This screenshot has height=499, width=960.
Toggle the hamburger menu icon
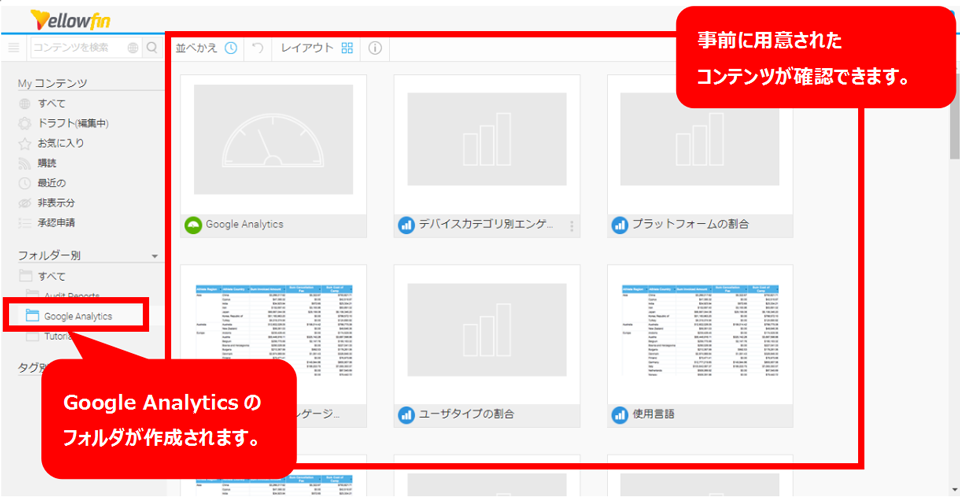[x=13, y=48]
